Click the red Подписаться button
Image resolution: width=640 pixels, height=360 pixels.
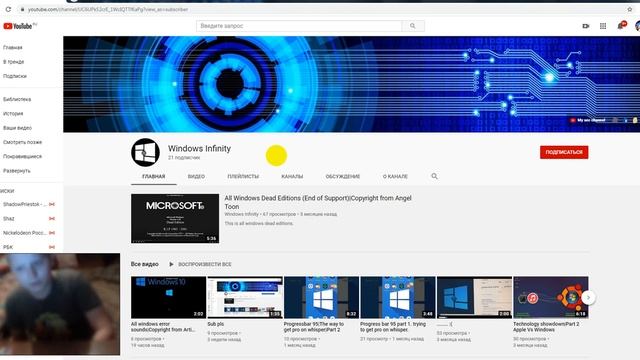click(x=564, y=152)
